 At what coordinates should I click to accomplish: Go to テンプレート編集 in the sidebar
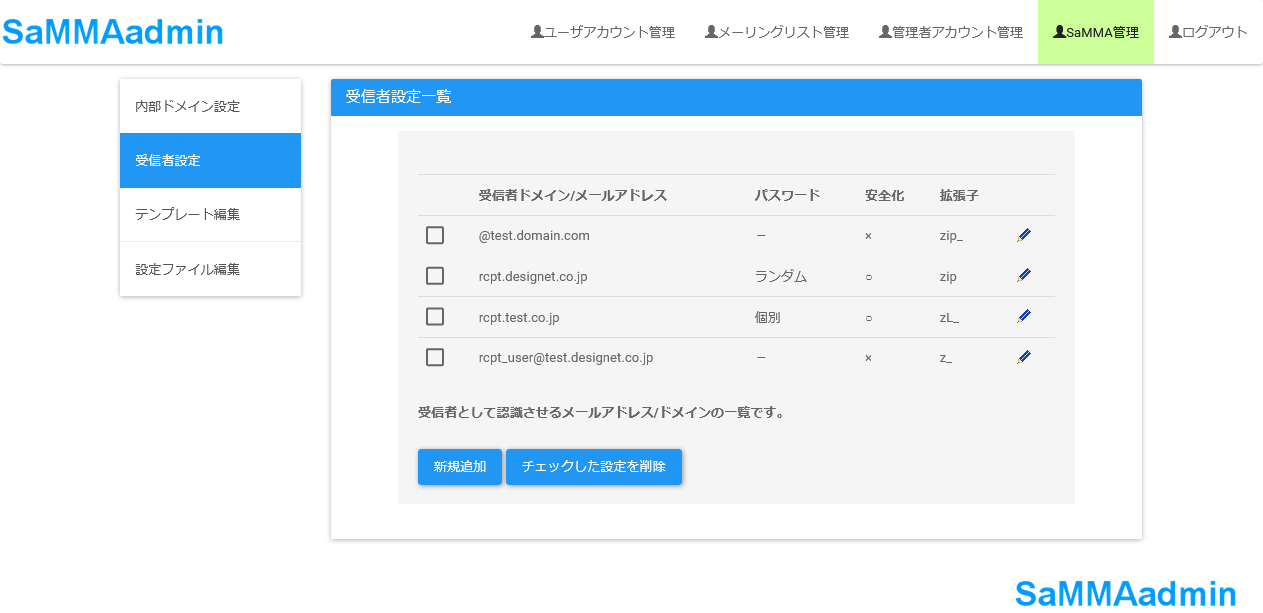[210, 215]
